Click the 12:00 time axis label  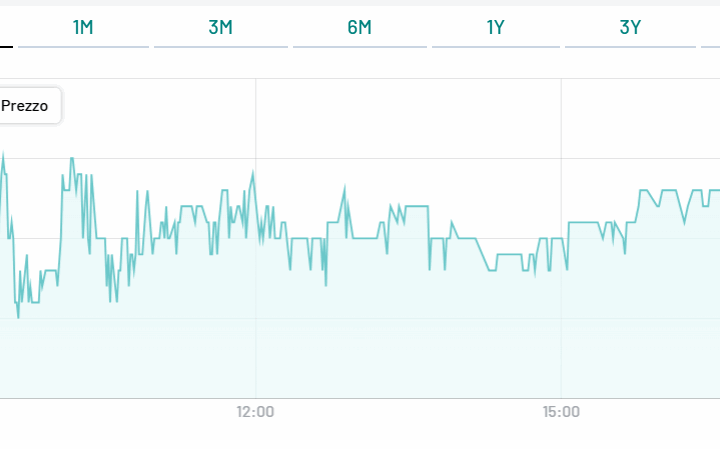[256, 412]
